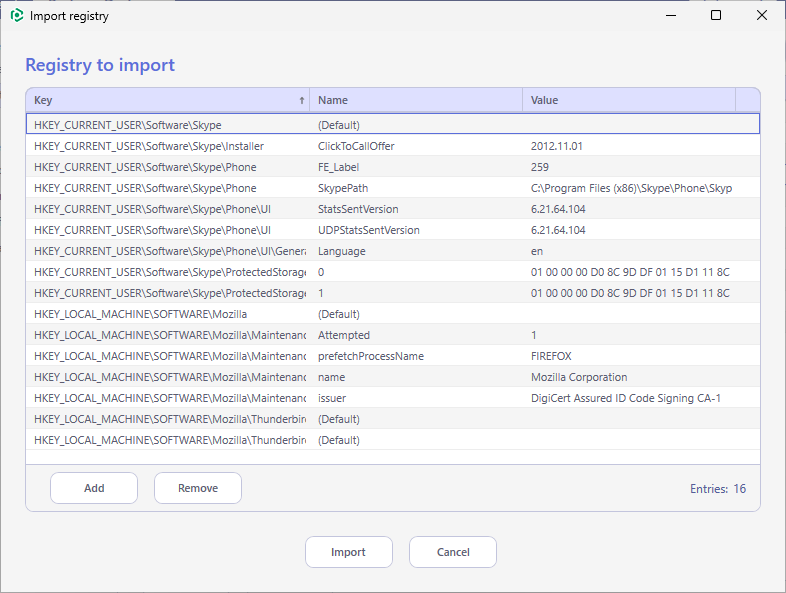
Task: Click the Mozilla Corporation value
Action: click(579, 377)
